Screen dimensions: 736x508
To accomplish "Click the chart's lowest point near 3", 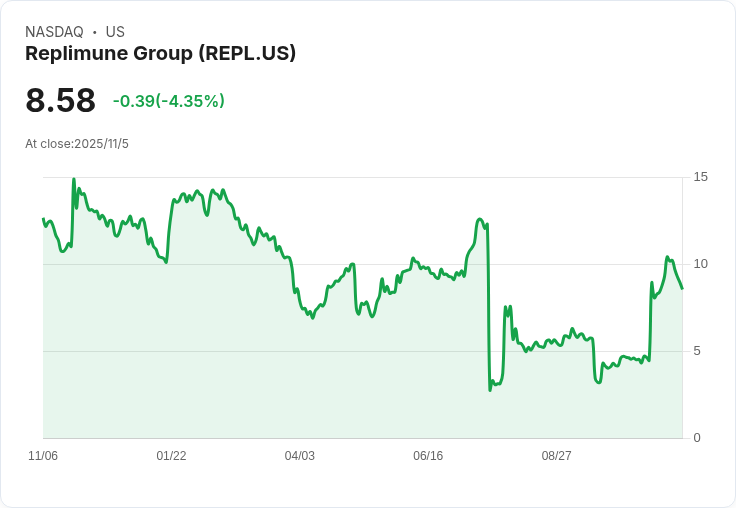I will click(490, 389).
